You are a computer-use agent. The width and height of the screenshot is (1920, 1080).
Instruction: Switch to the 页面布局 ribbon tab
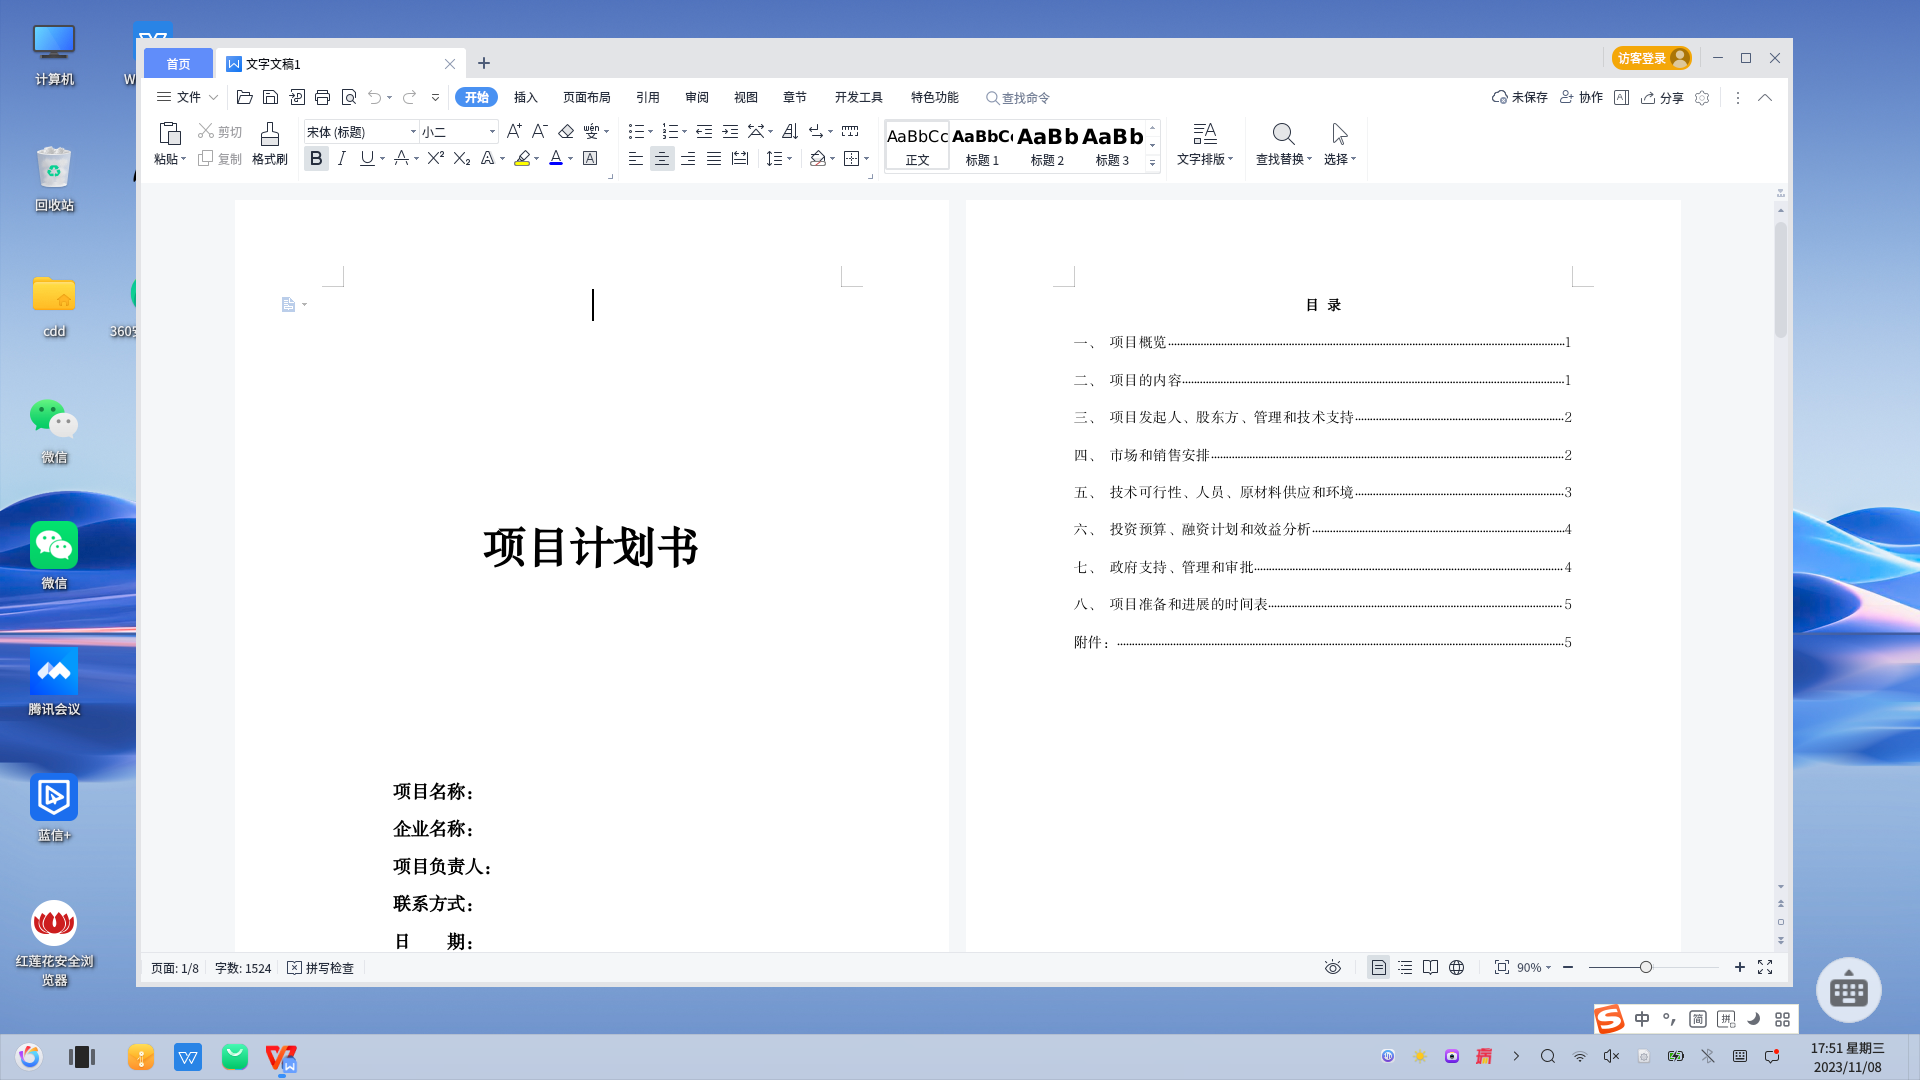[586, 97]
